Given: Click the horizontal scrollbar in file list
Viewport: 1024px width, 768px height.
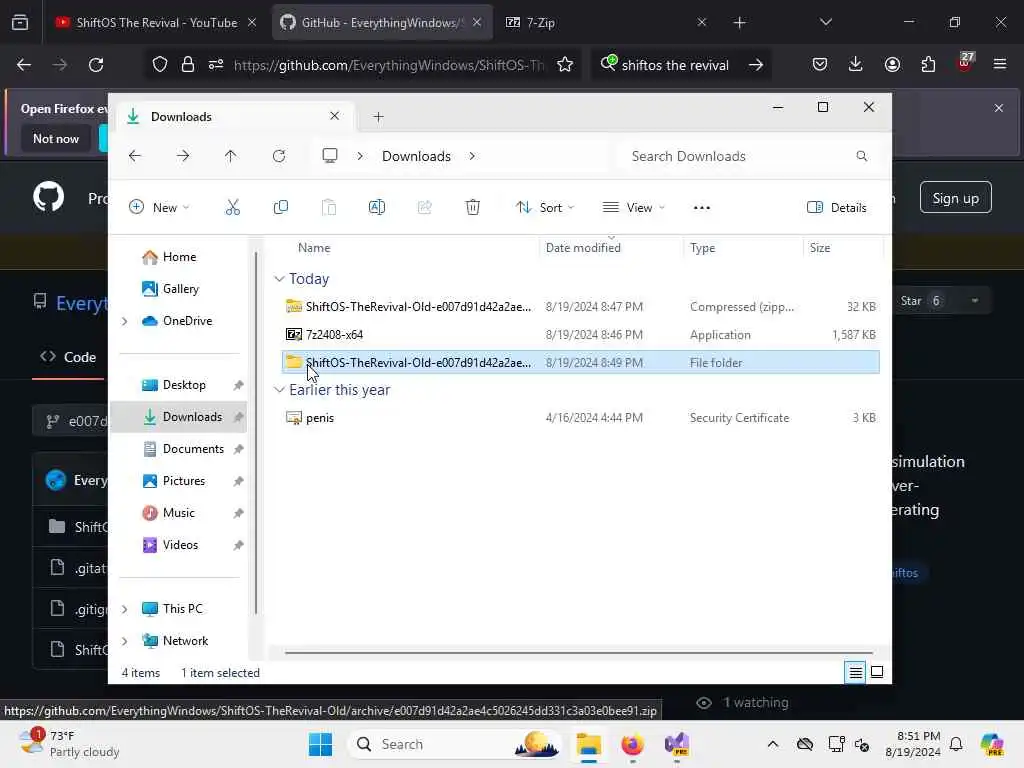Looking at the screenshot, I should [x=579, y=652].
